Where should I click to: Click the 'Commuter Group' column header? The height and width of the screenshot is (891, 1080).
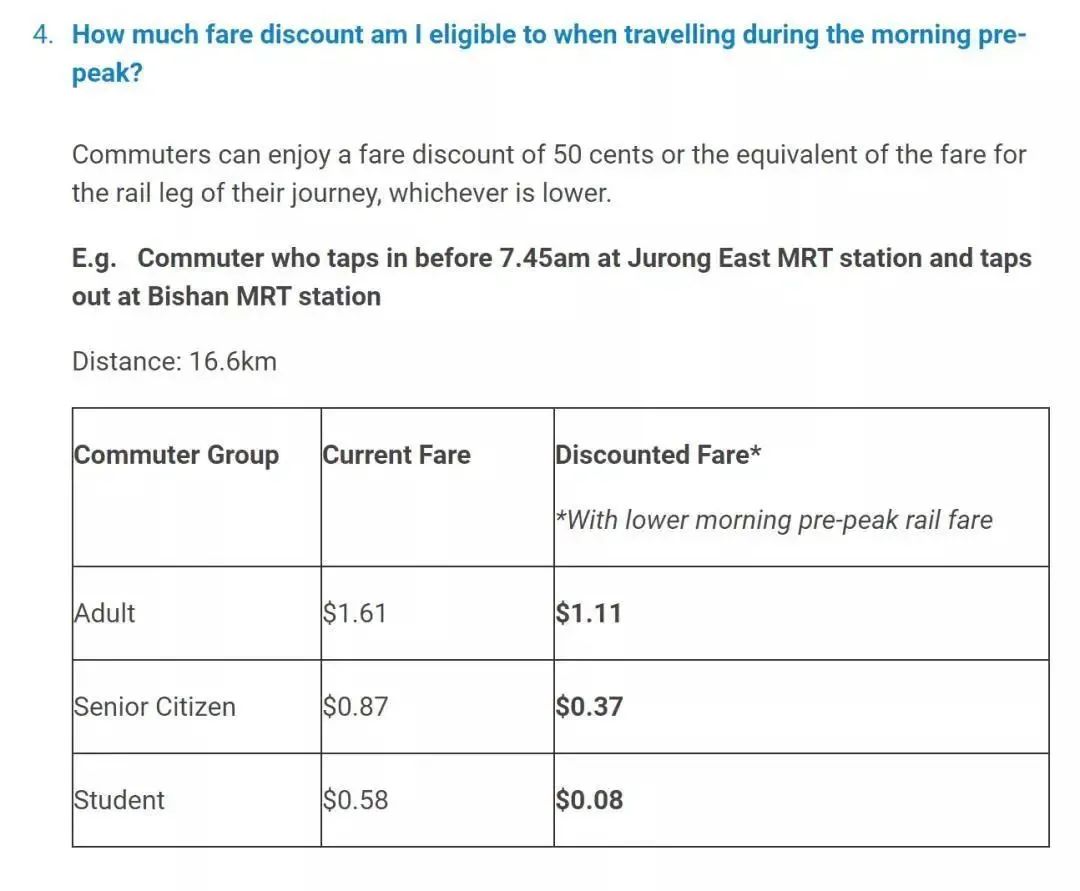(x=176, y=455)
